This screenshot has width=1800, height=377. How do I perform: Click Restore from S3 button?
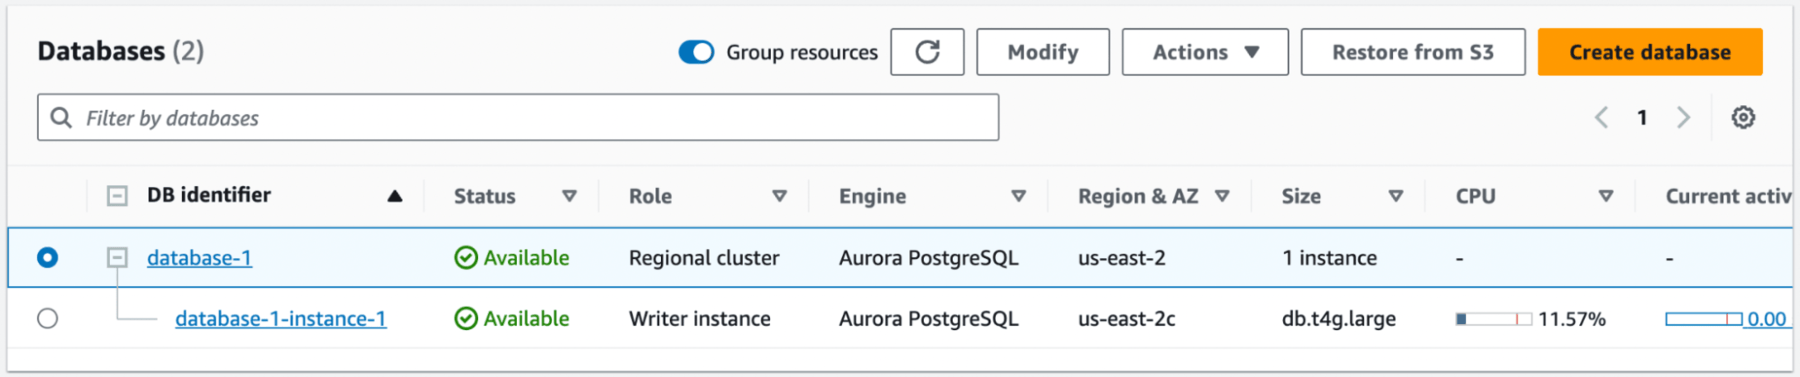coord(1413,52)
